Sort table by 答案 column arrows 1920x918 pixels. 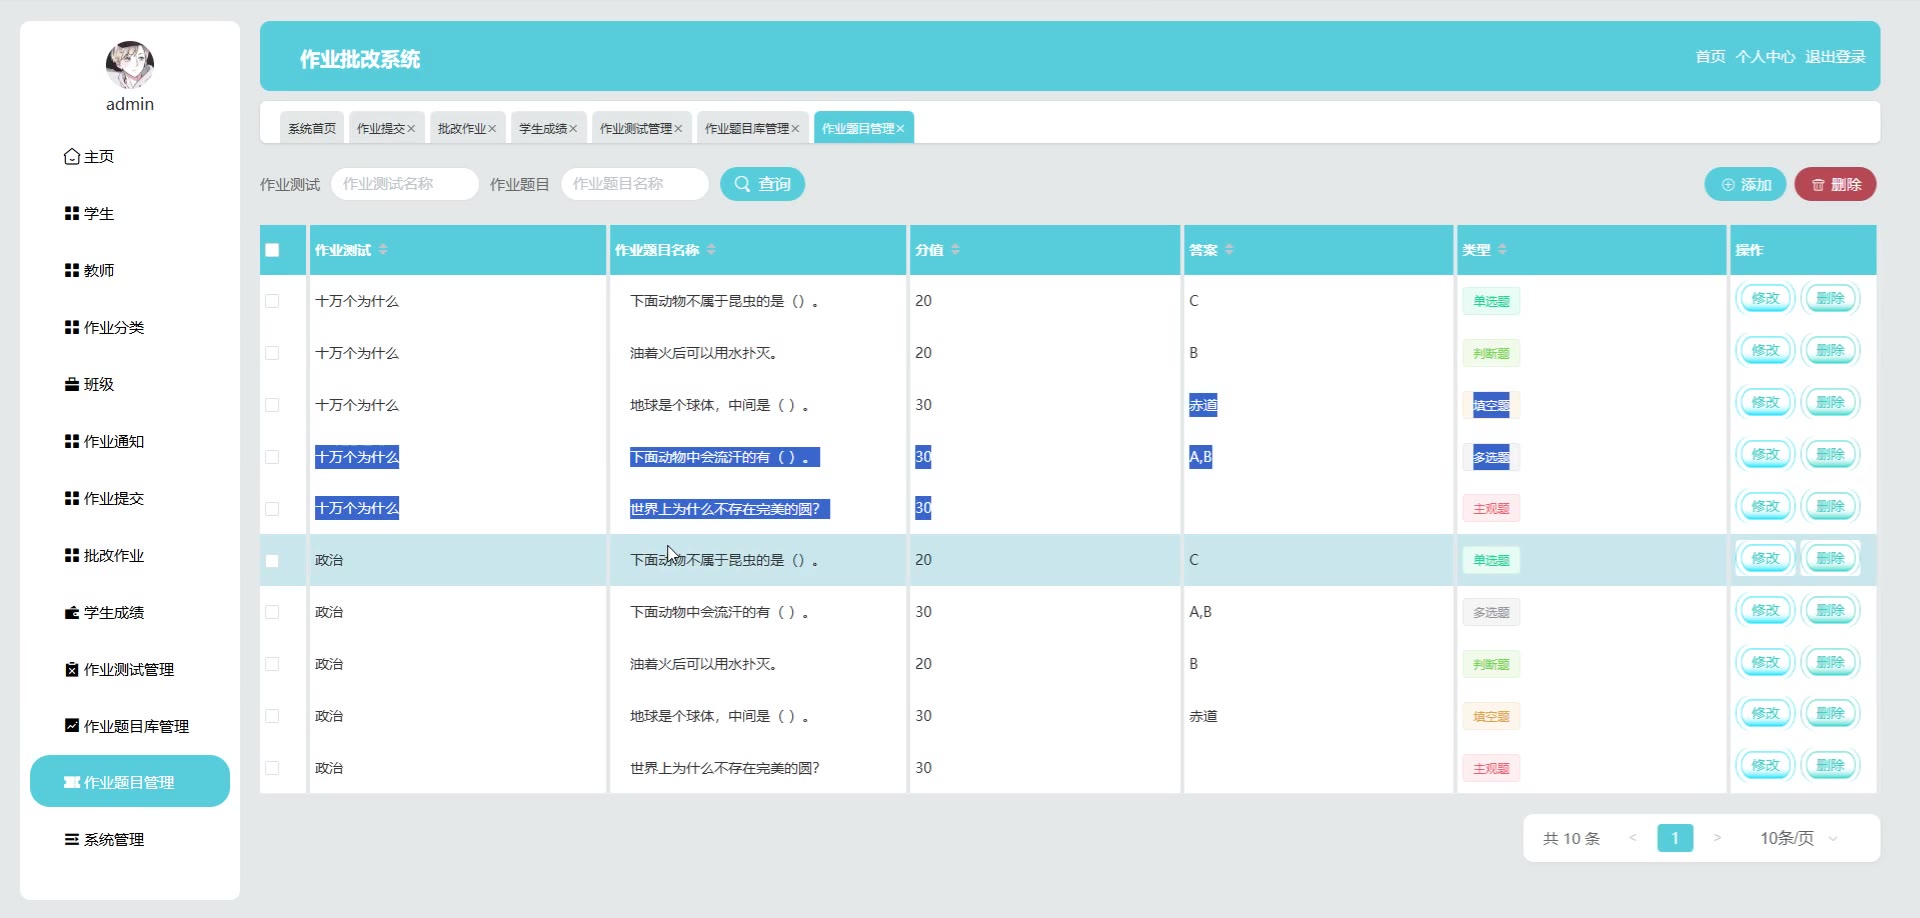click(x=1229, y=250)
